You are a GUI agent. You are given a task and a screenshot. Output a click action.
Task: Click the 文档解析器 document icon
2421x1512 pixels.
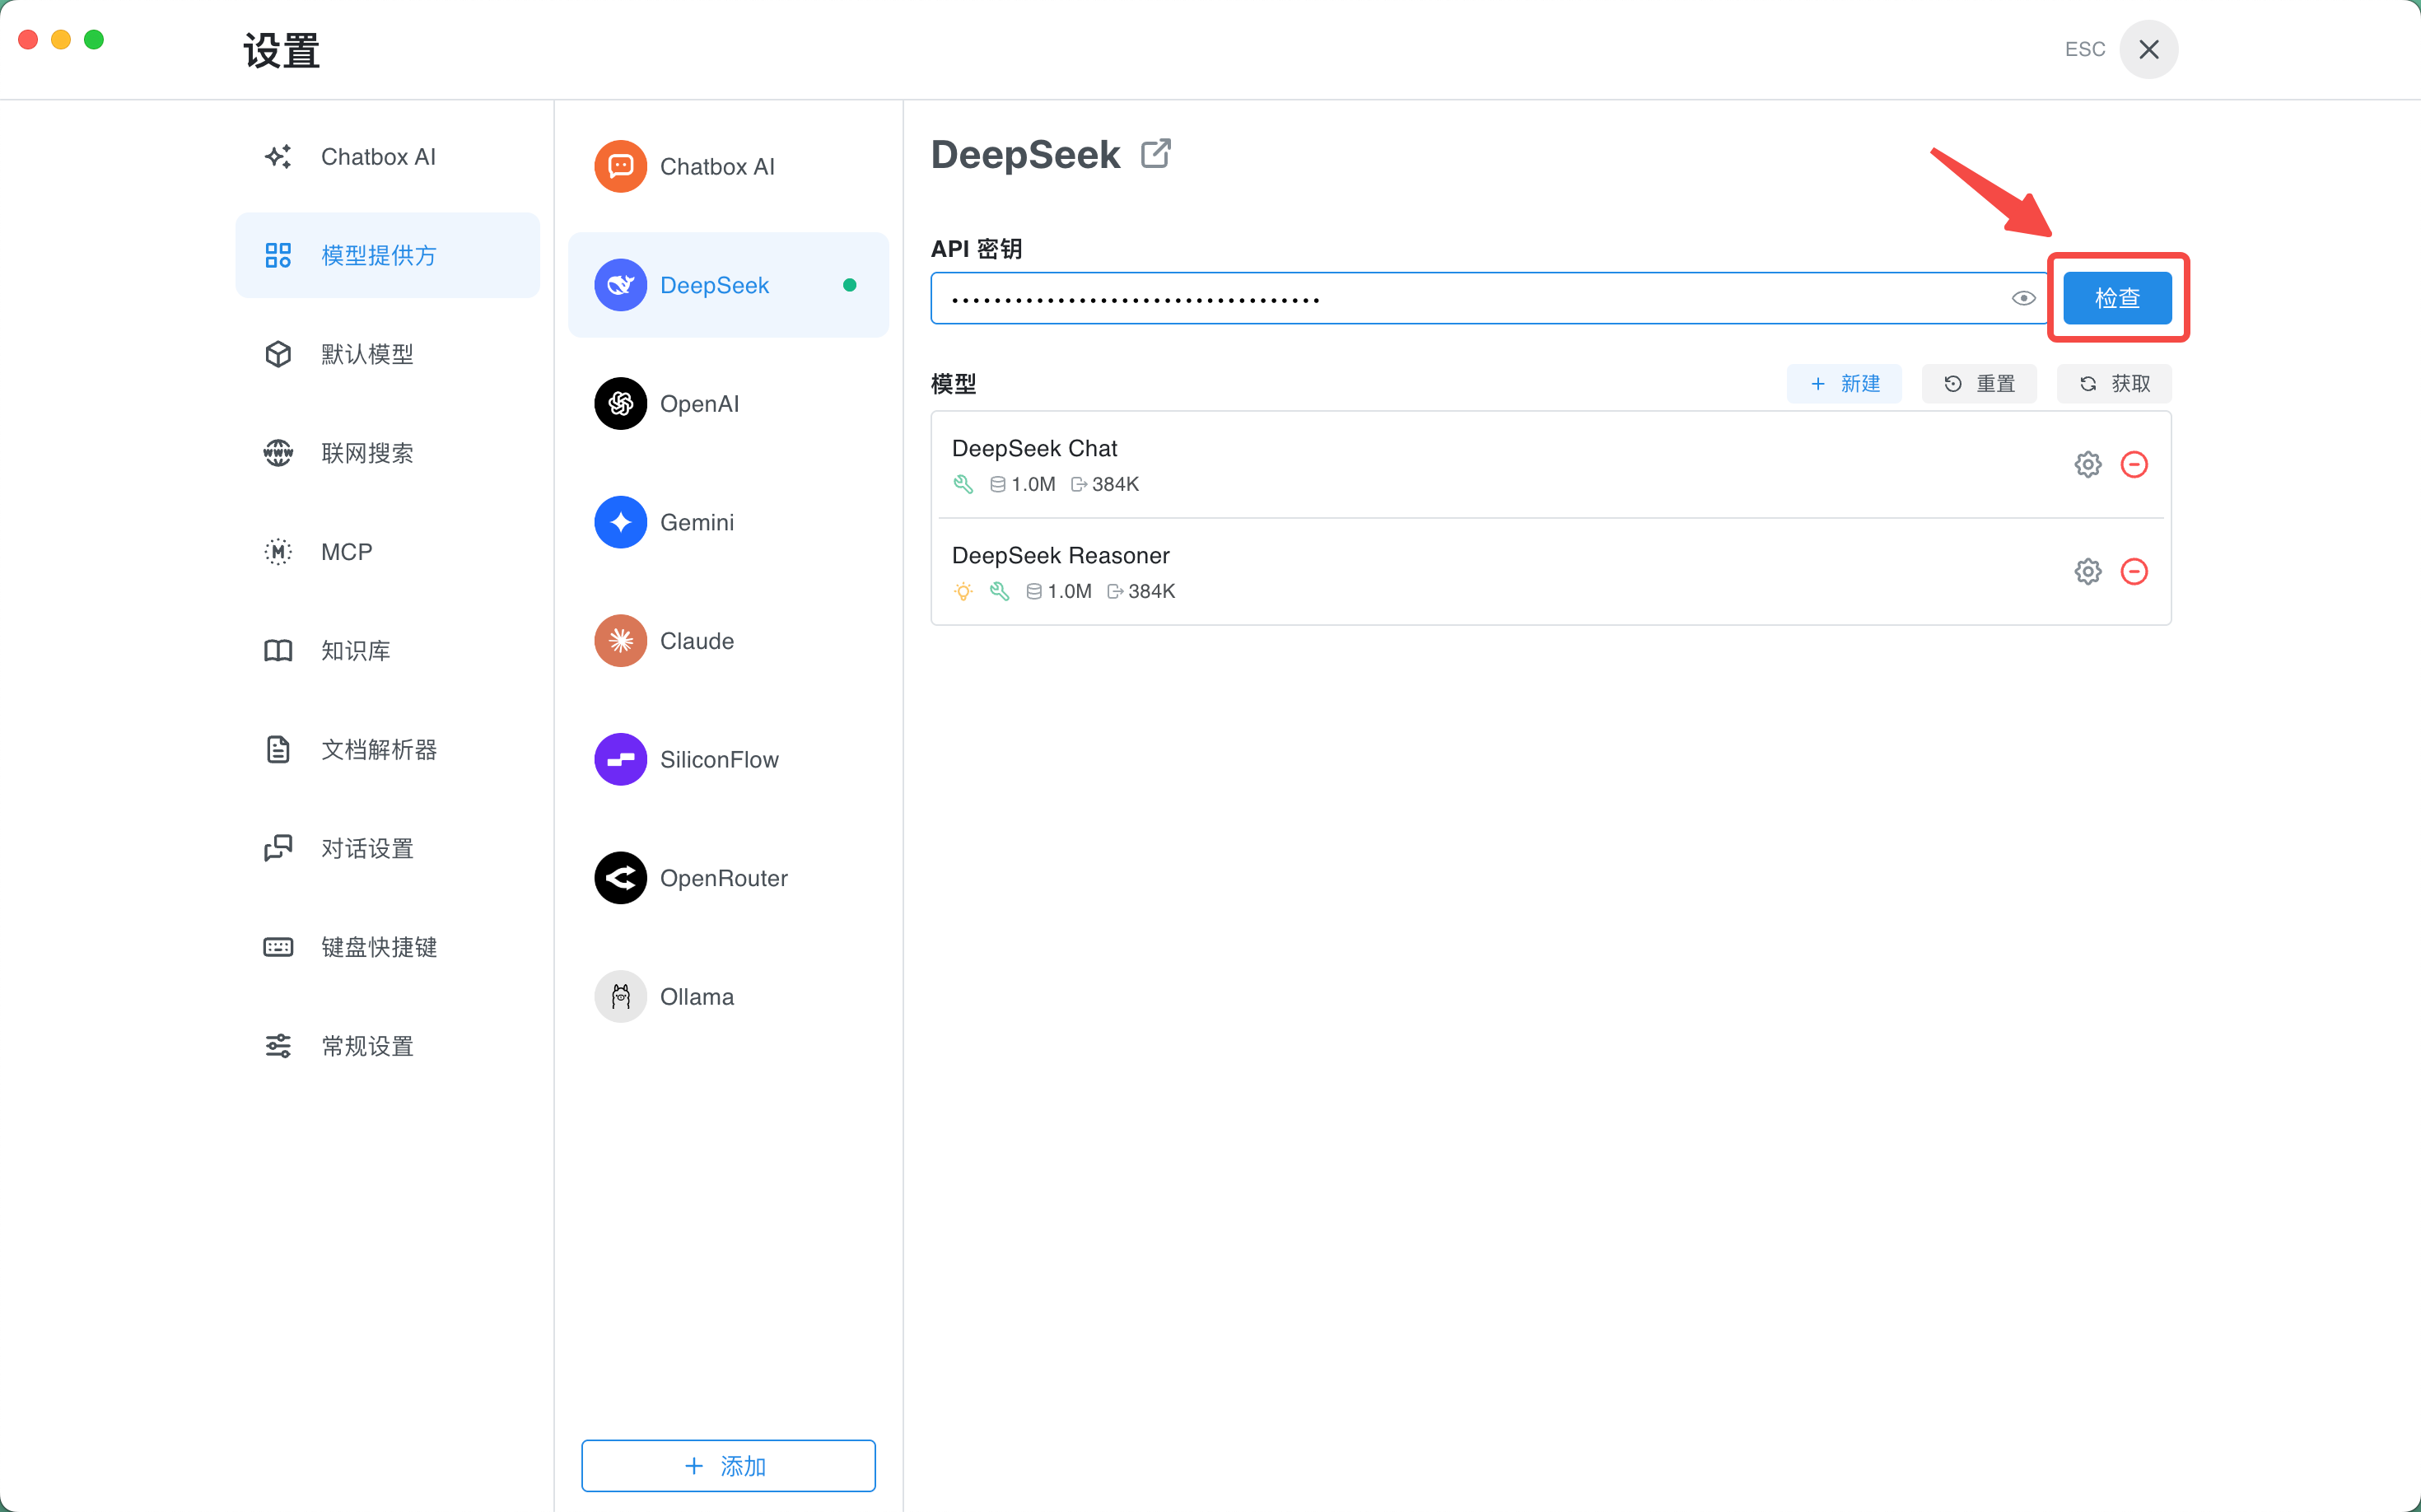[x=278, y=749]
